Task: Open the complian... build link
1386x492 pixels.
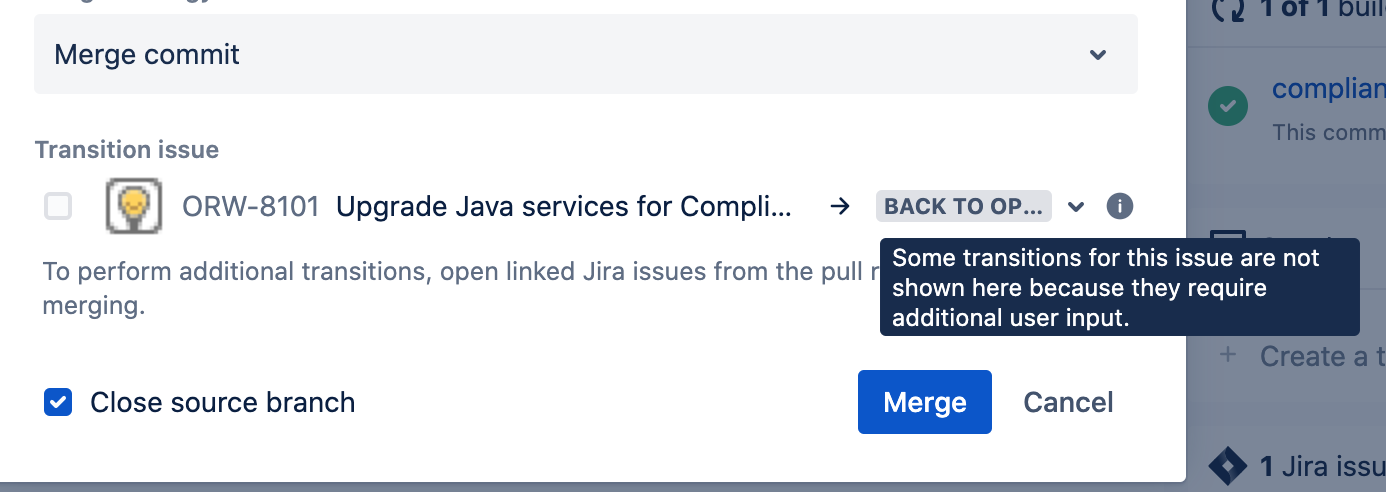Action: click(1328, 89)
